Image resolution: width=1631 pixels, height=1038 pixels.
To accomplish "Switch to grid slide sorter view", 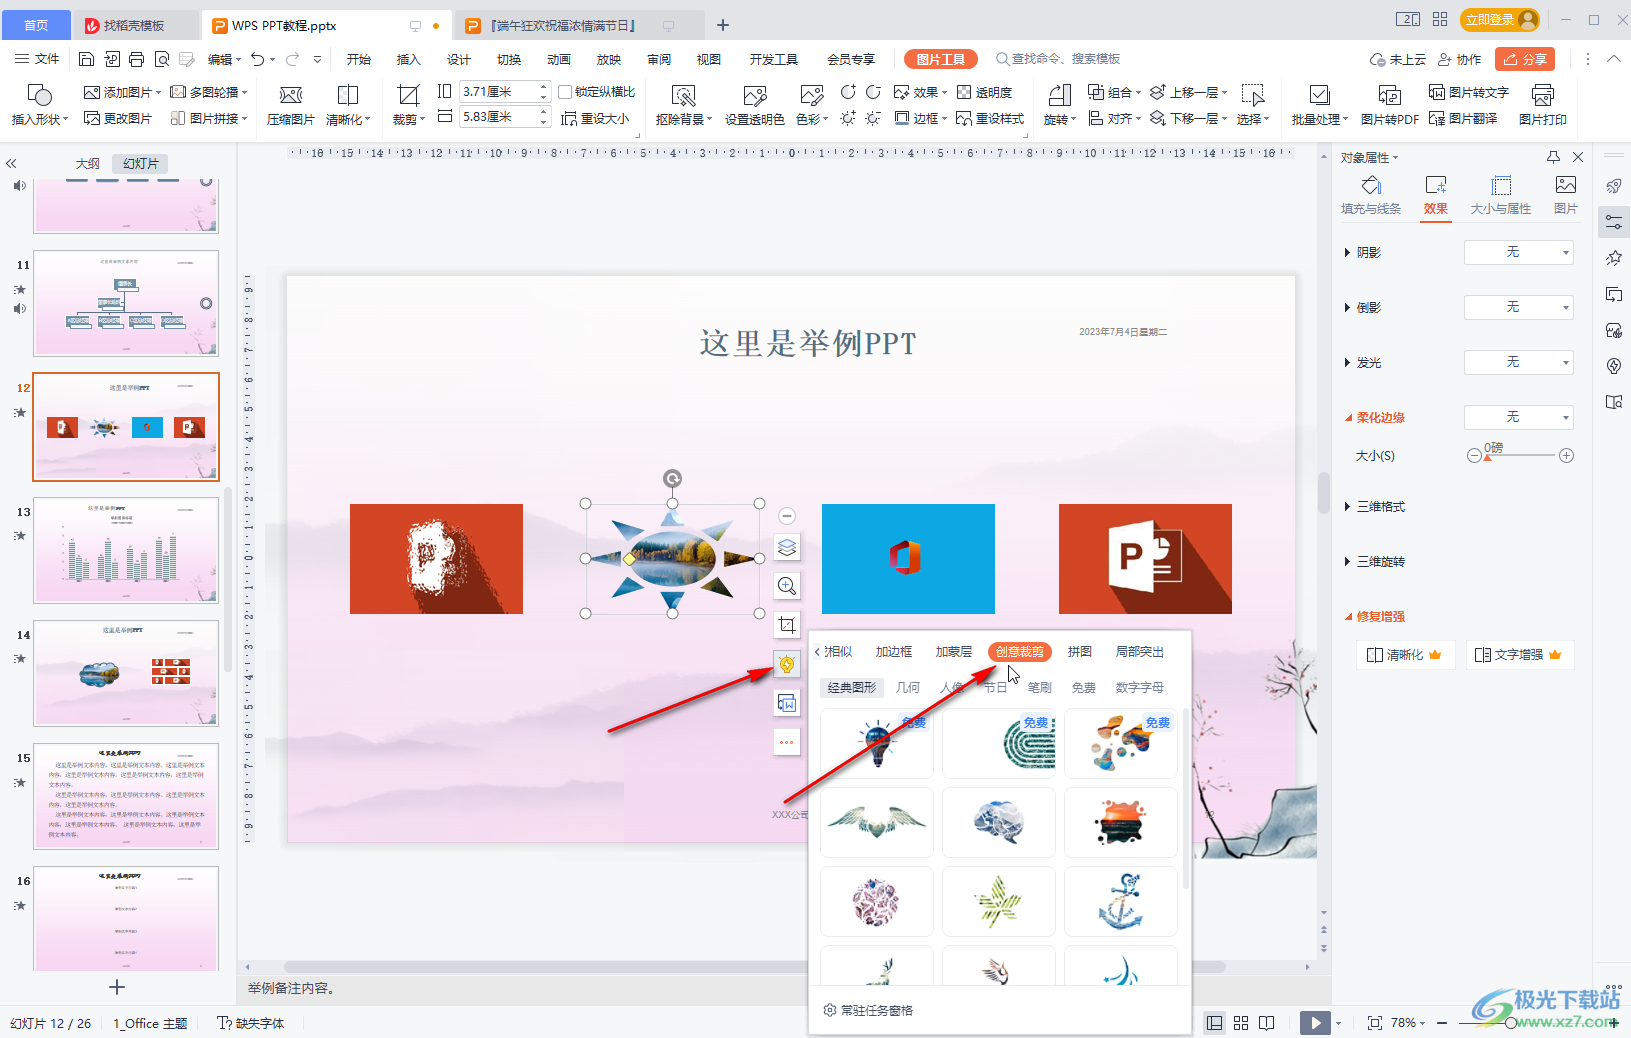I will tap(1241, 1023).
